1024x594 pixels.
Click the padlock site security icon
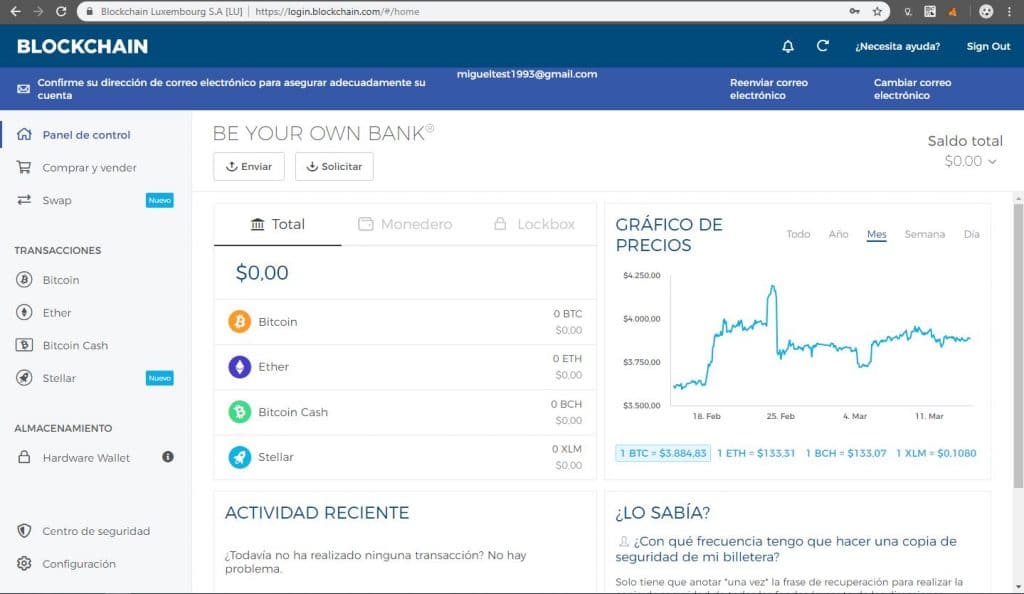tap(89, 11)
